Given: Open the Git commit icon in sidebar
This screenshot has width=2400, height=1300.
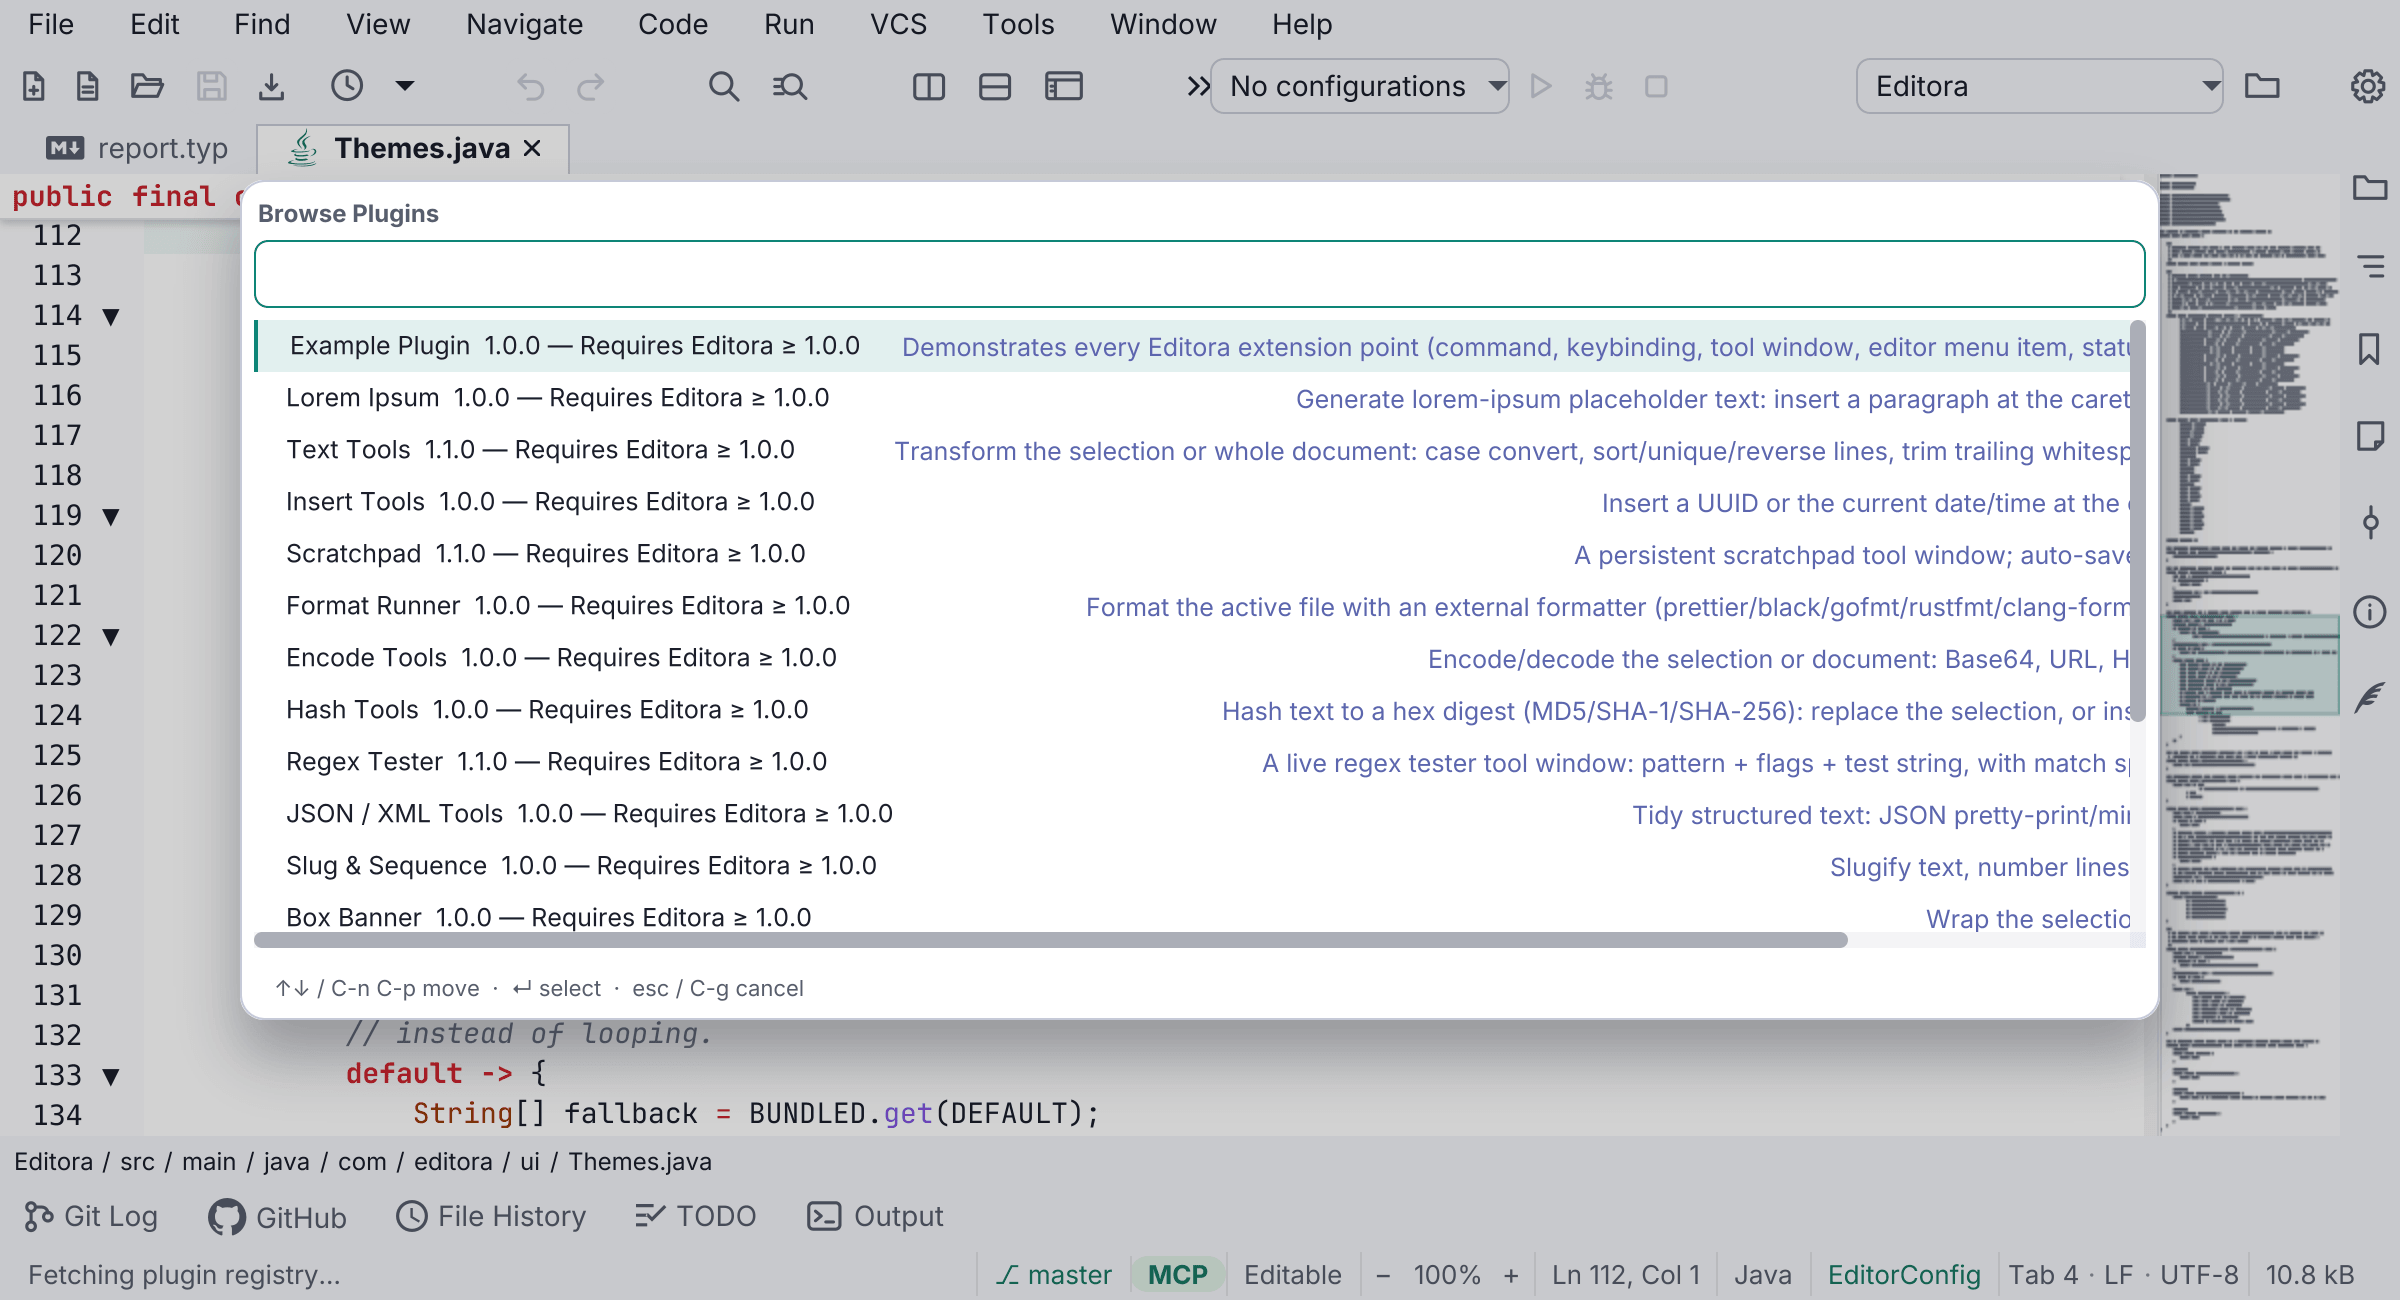Looking at the screenshot, I should [x=2370, y=522].
